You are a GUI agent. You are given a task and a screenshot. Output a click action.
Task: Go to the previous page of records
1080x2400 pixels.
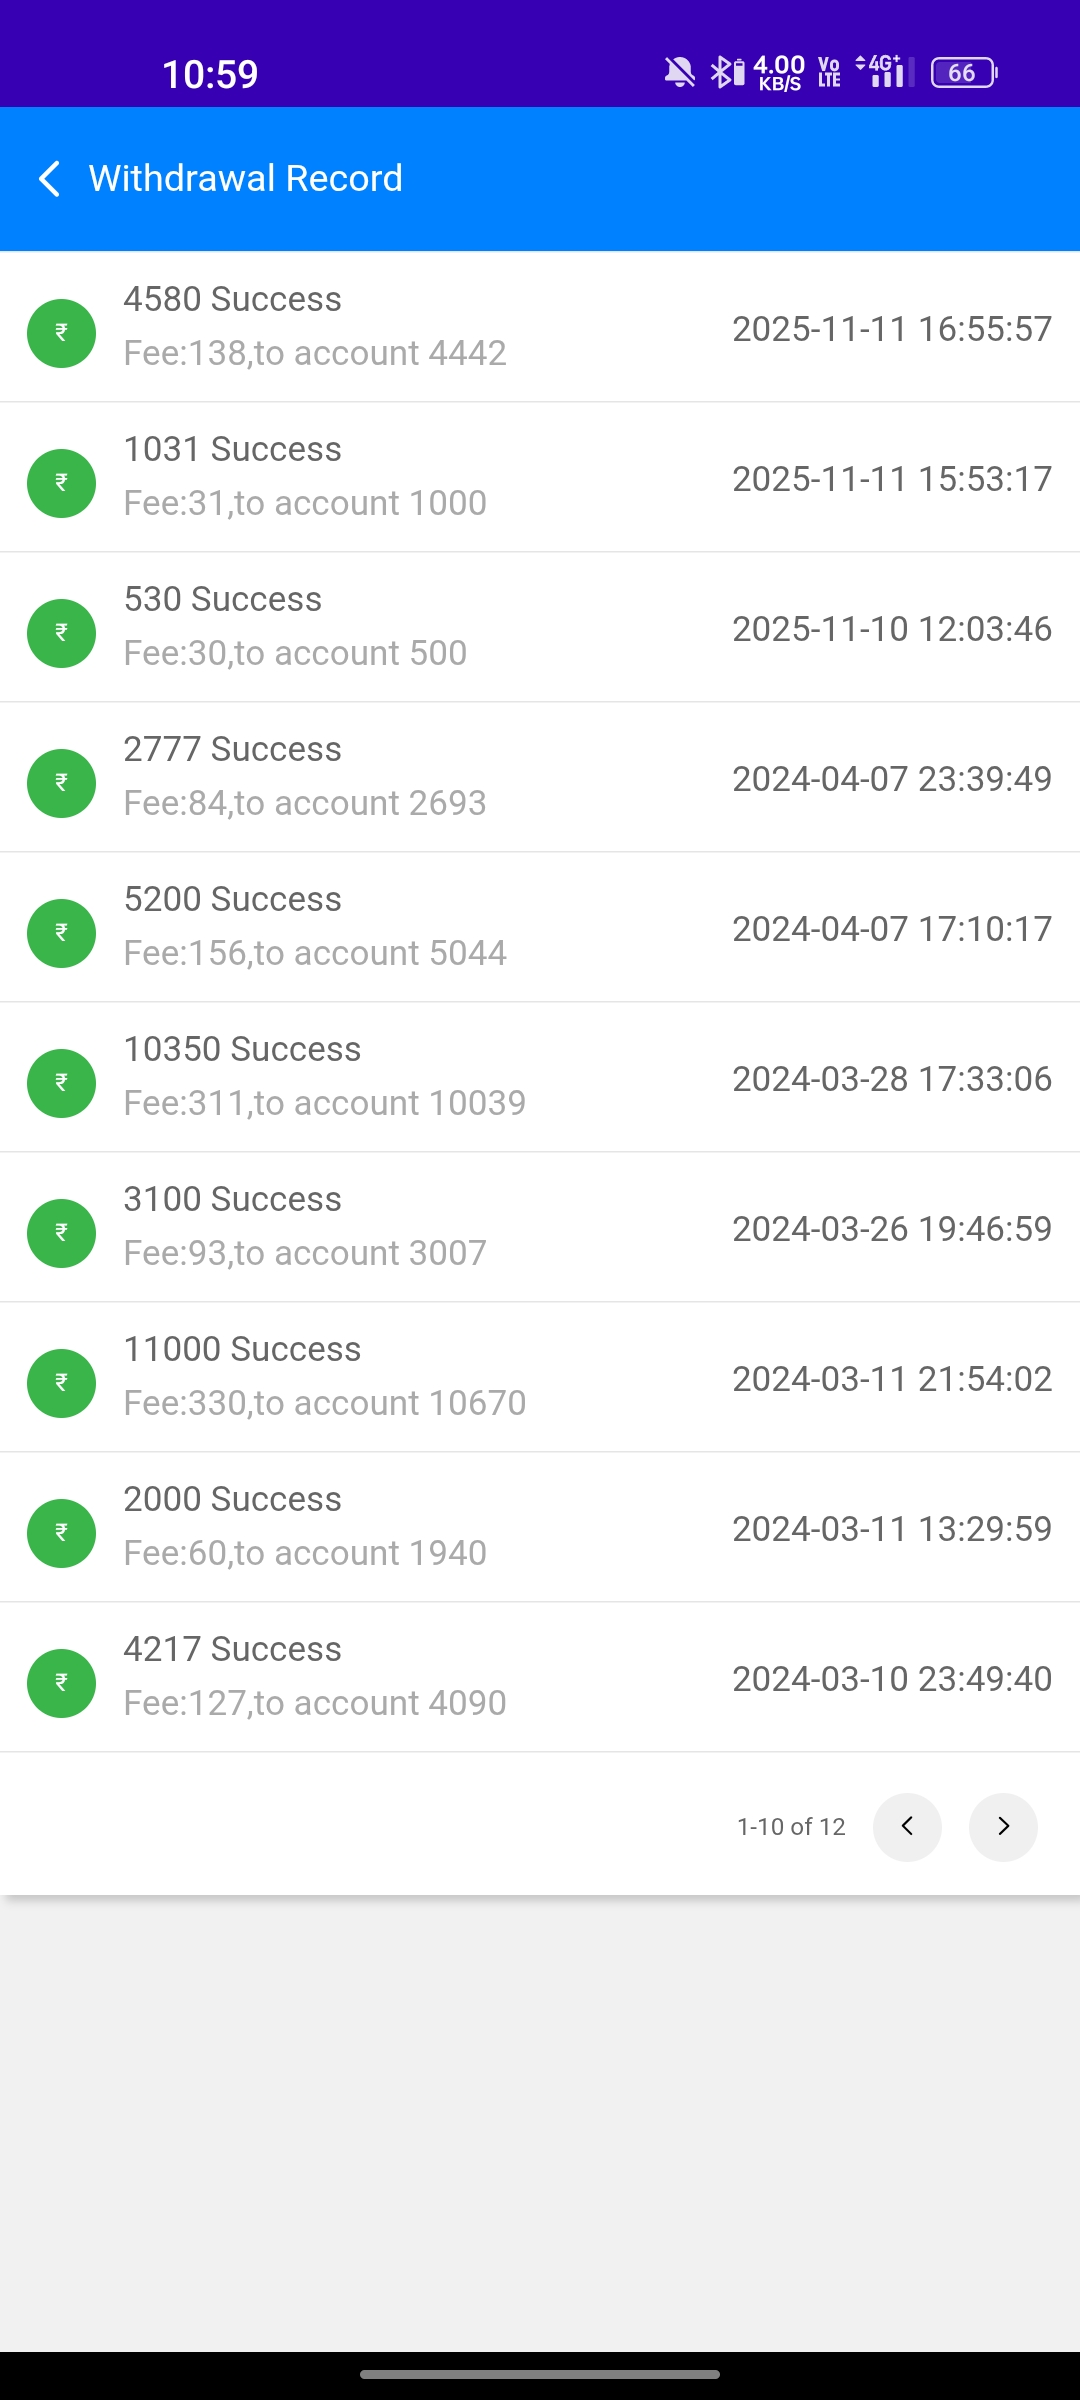[907, 1827]
